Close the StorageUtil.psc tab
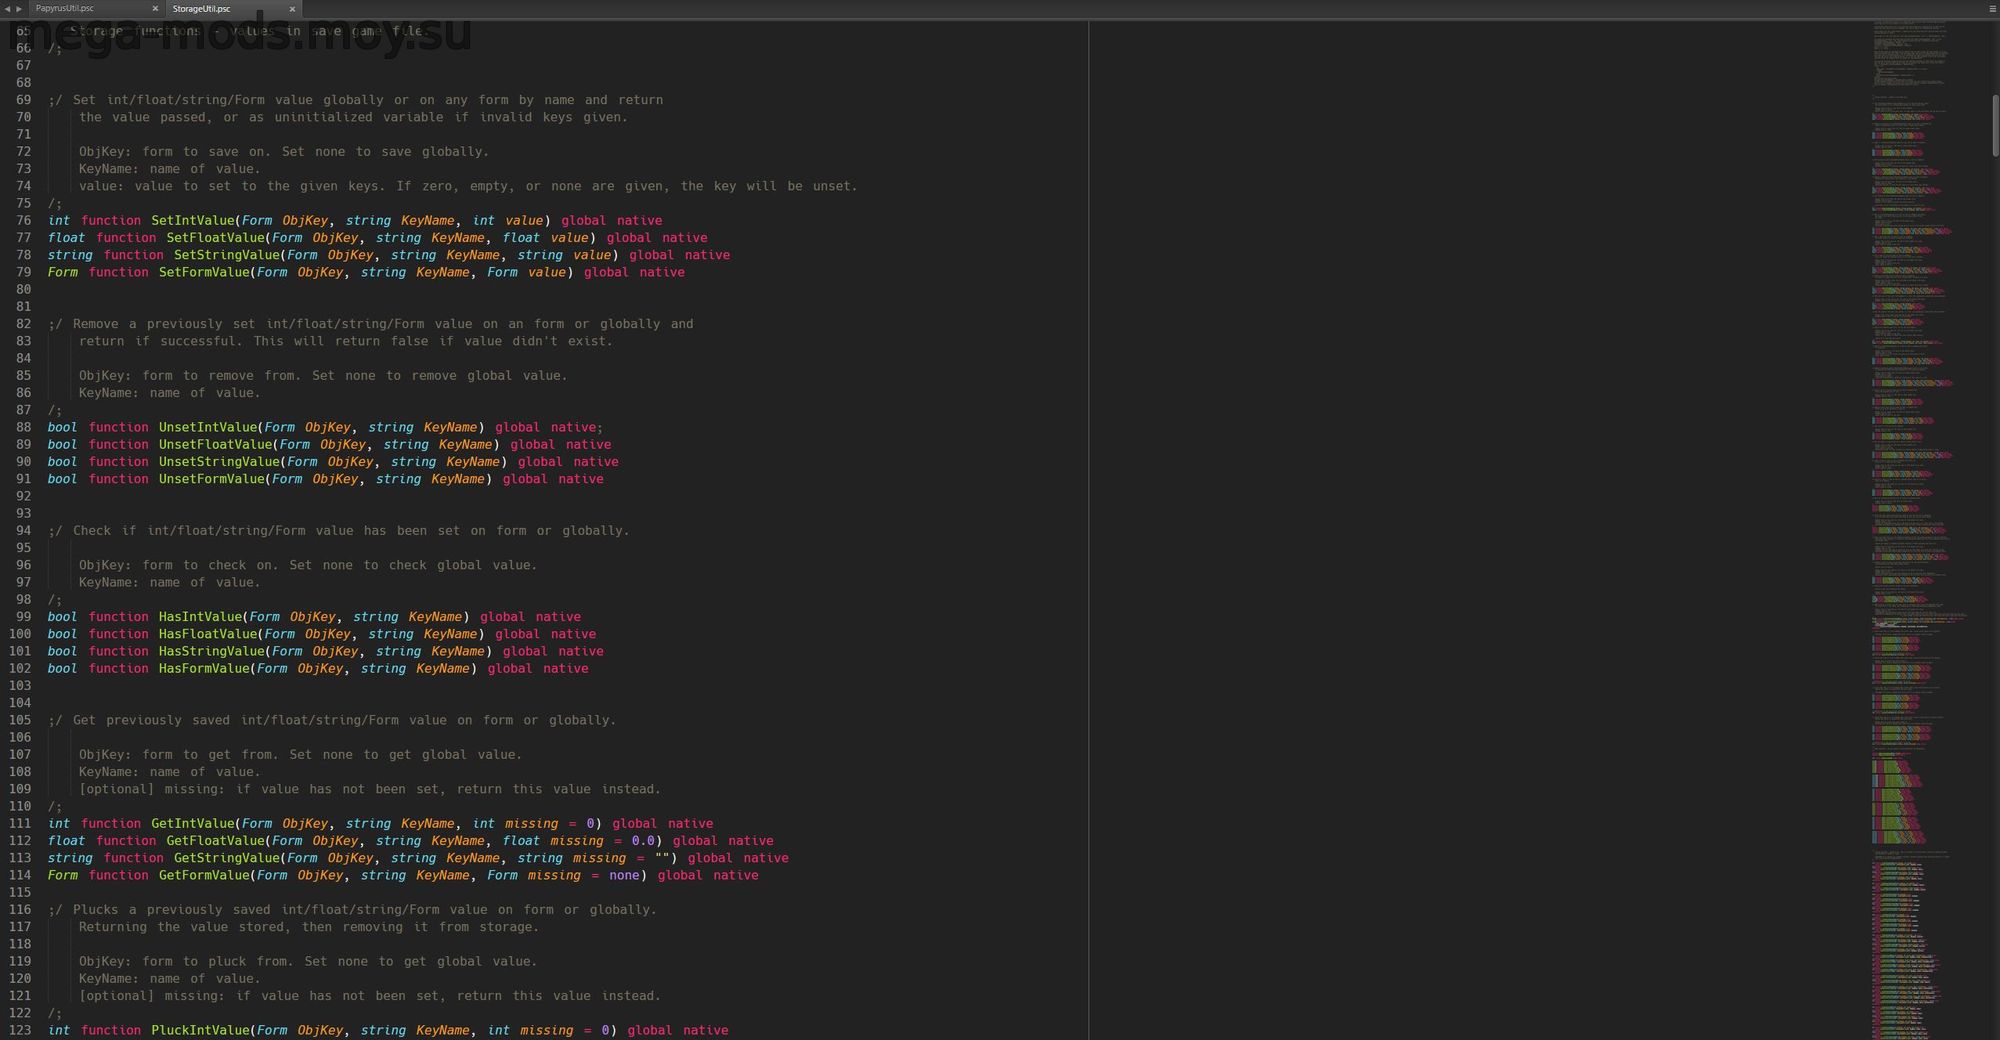The width and height of the screenshot is (2000, 1040). 292,9
